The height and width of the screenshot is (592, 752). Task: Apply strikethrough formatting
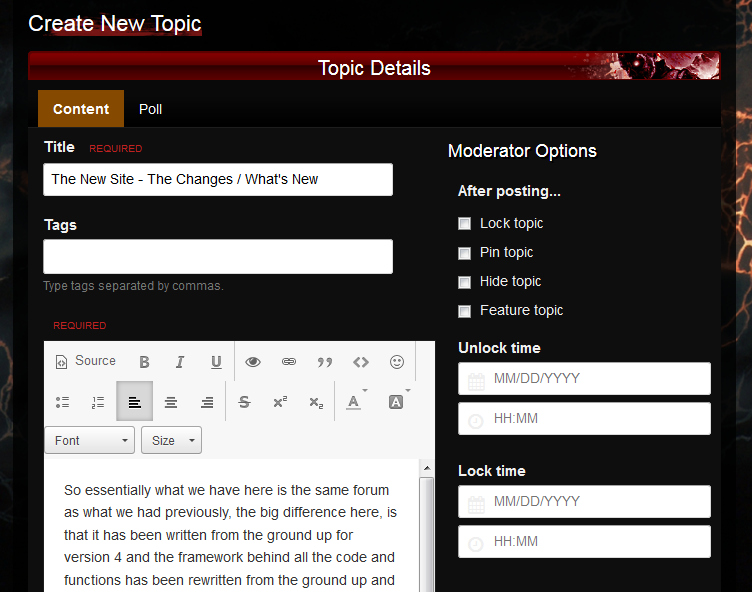[244, 402]
